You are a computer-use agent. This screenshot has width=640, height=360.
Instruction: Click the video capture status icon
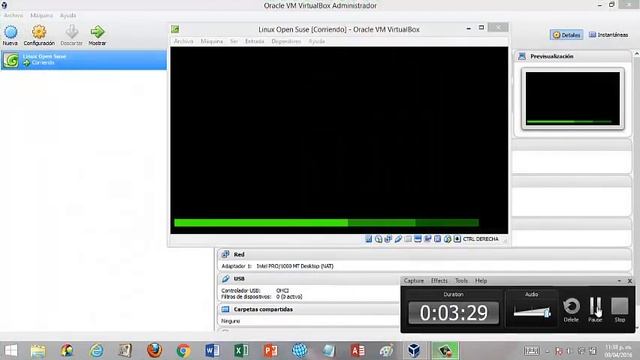pos(428,239)
